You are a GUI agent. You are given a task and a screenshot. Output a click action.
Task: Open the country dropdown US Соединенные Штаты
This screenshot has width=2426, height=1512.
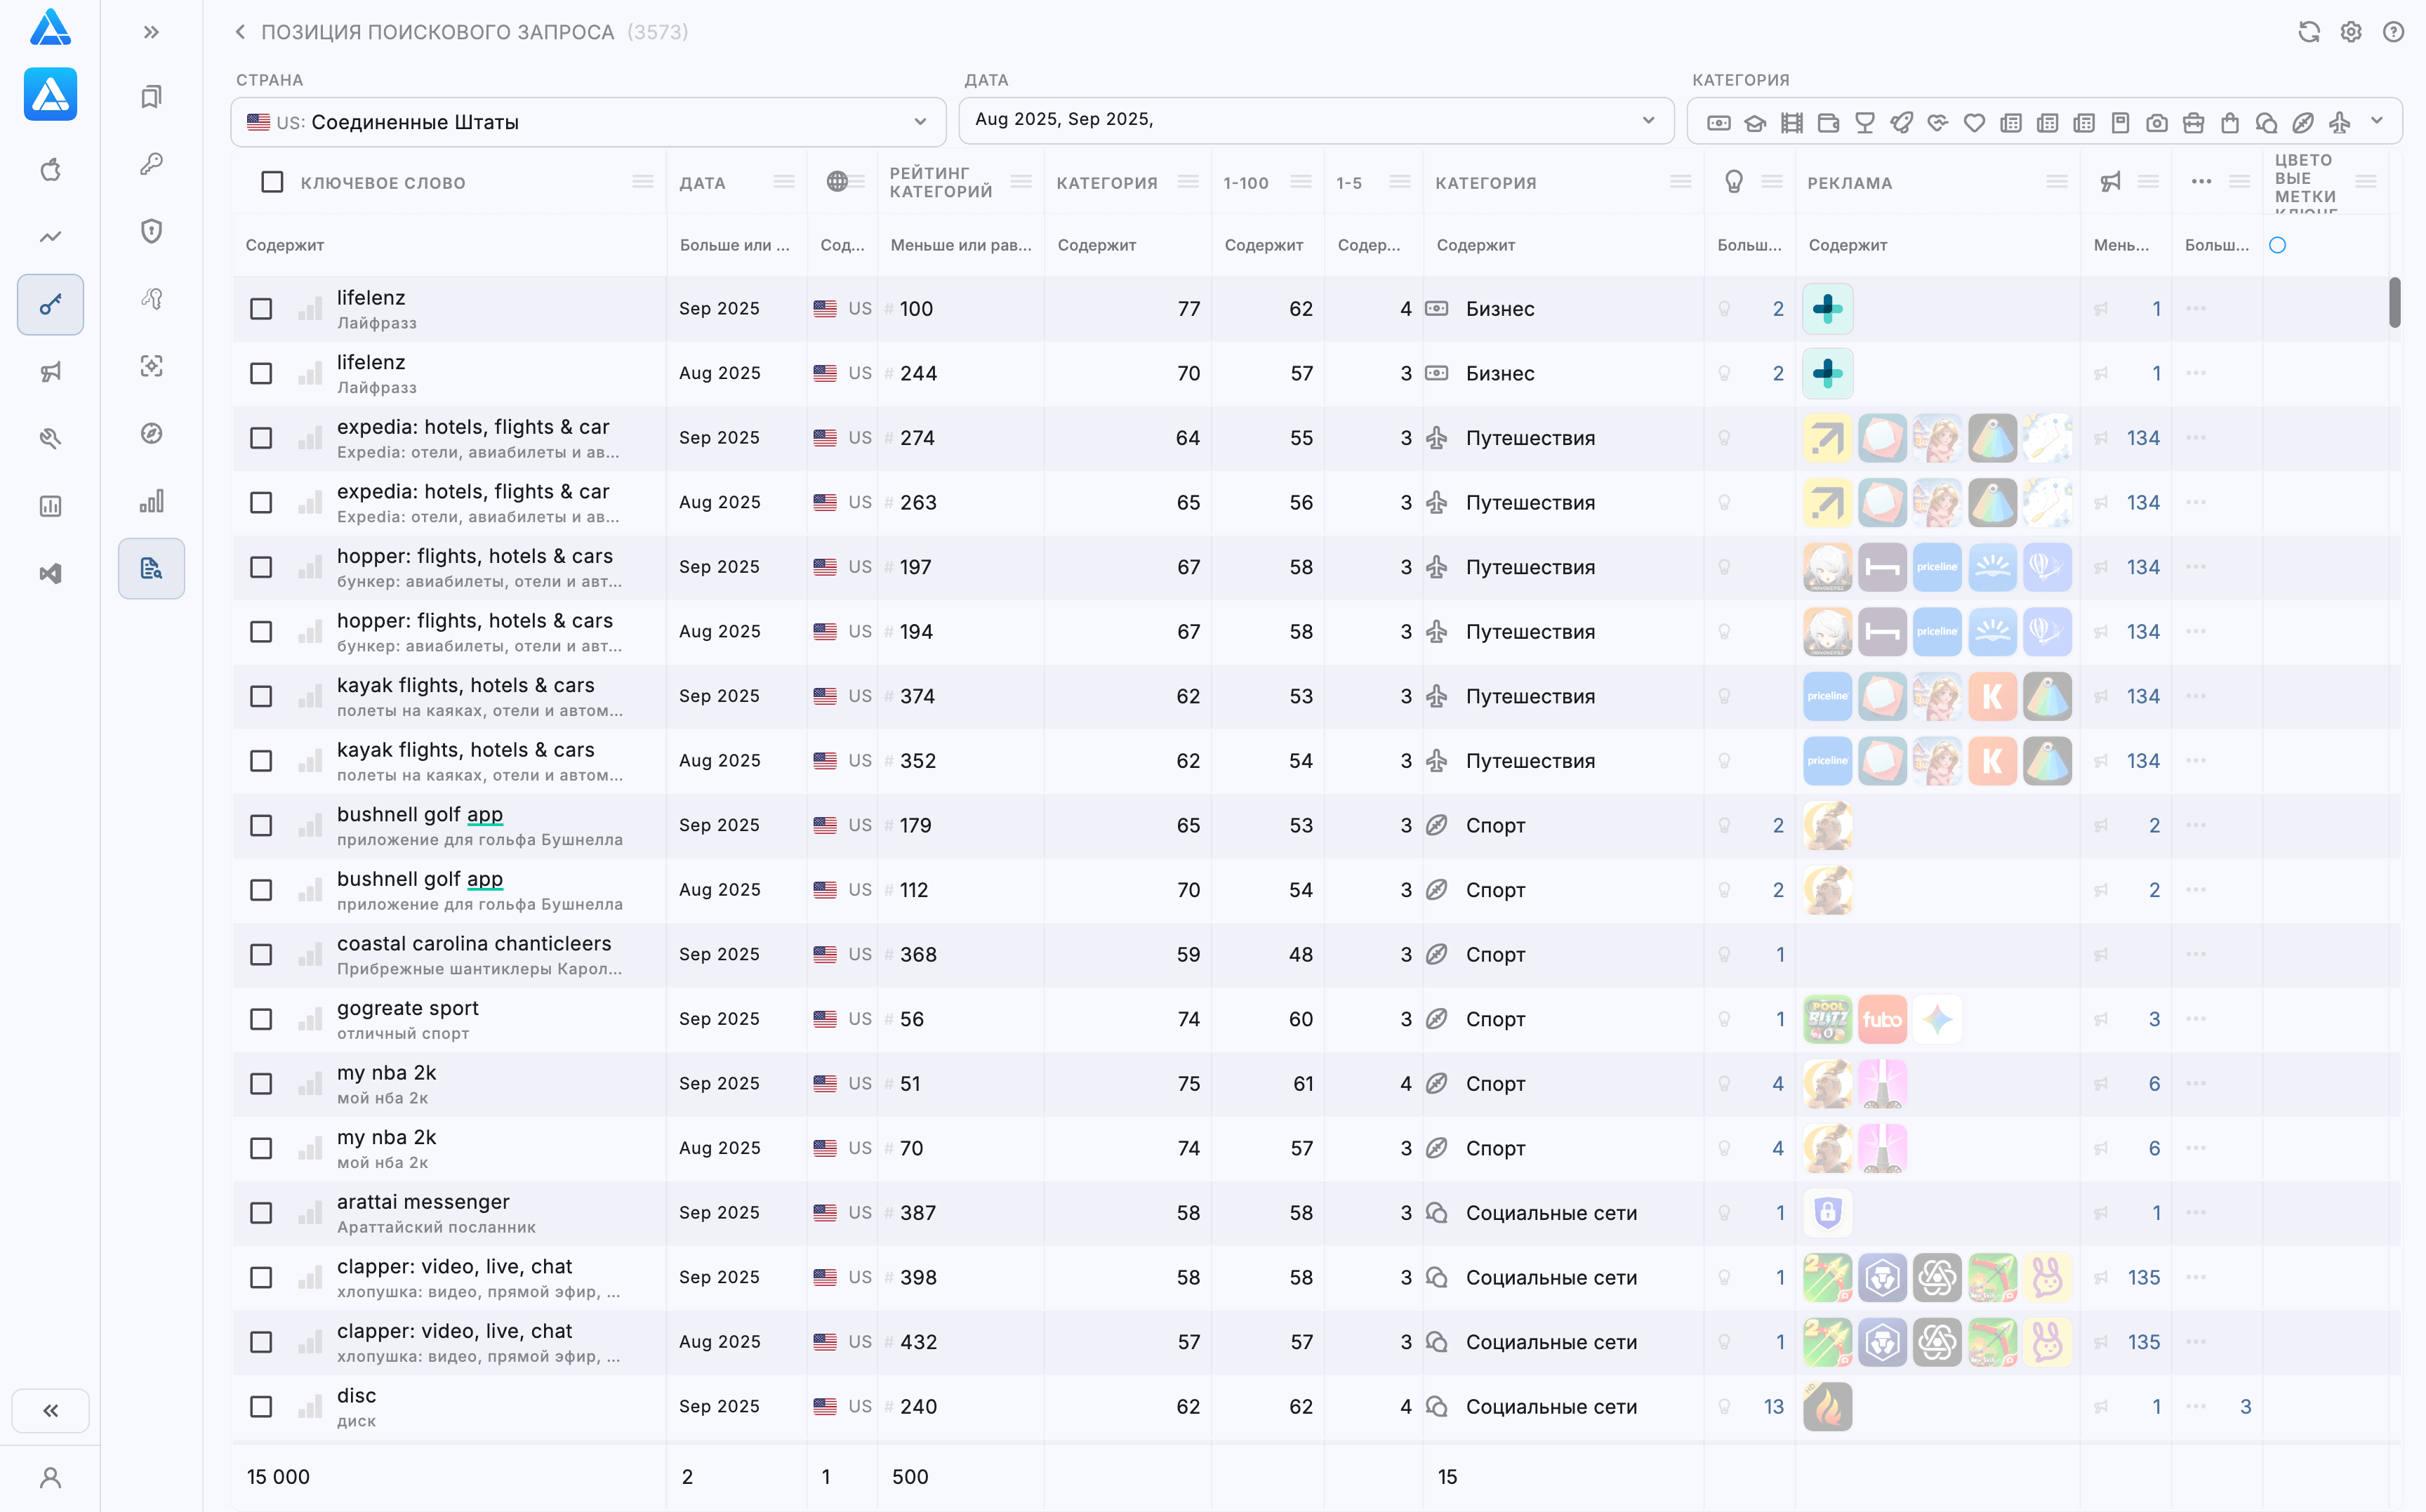(588, 122)
